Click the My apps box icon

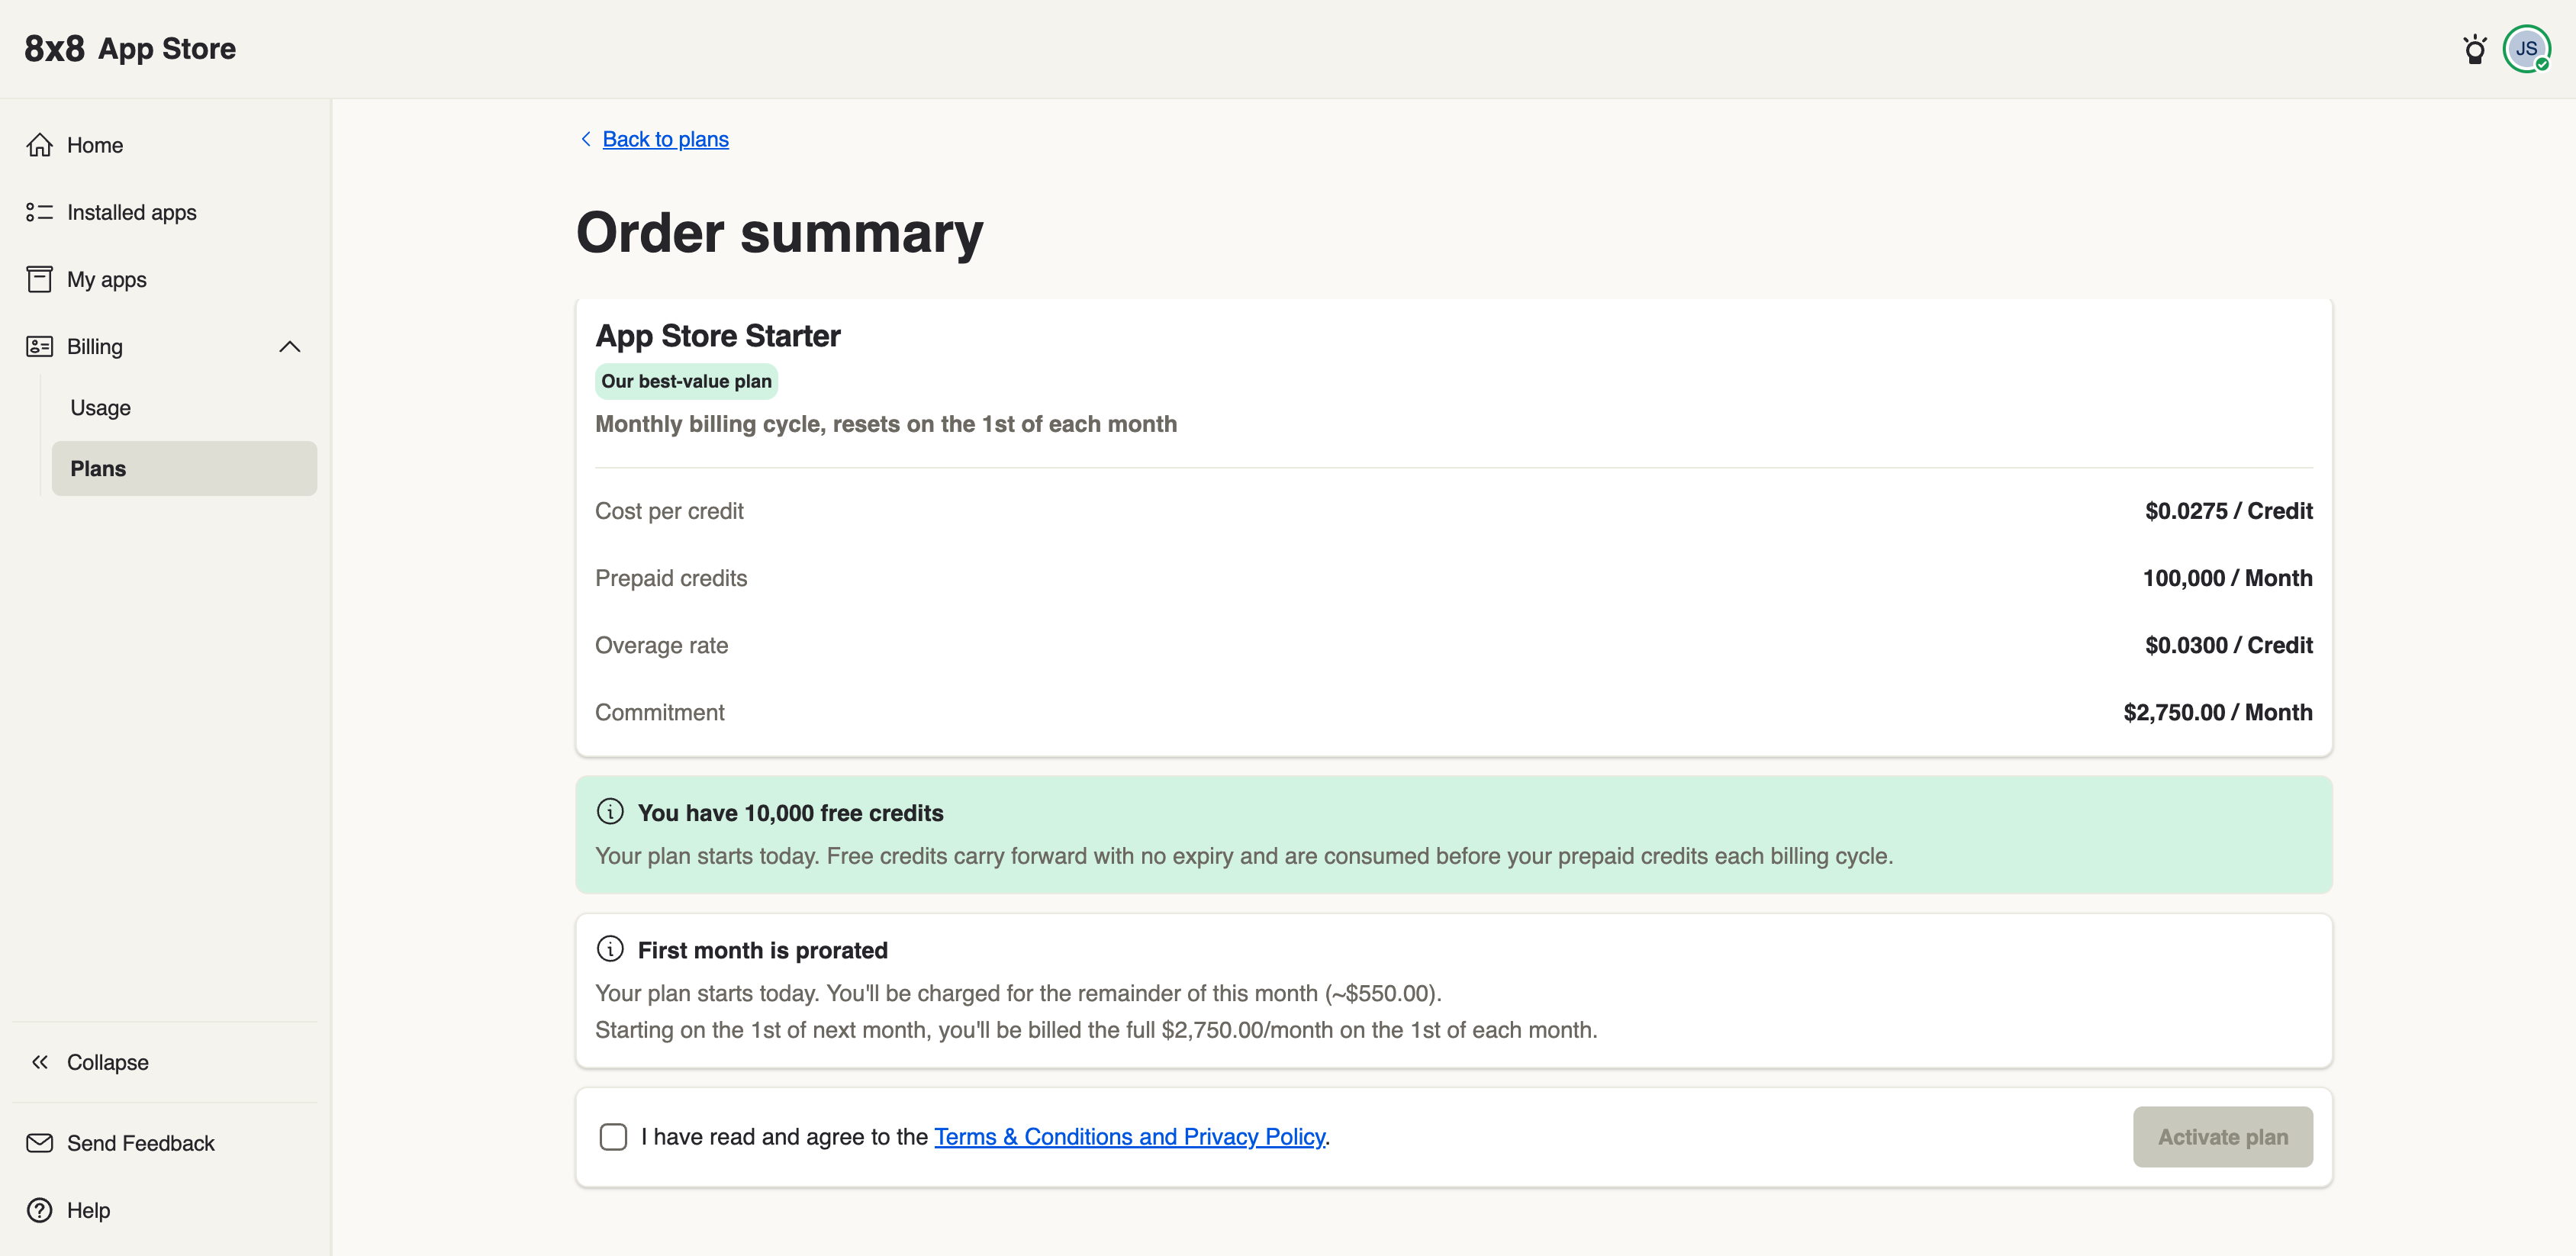(x=39, y=279)
